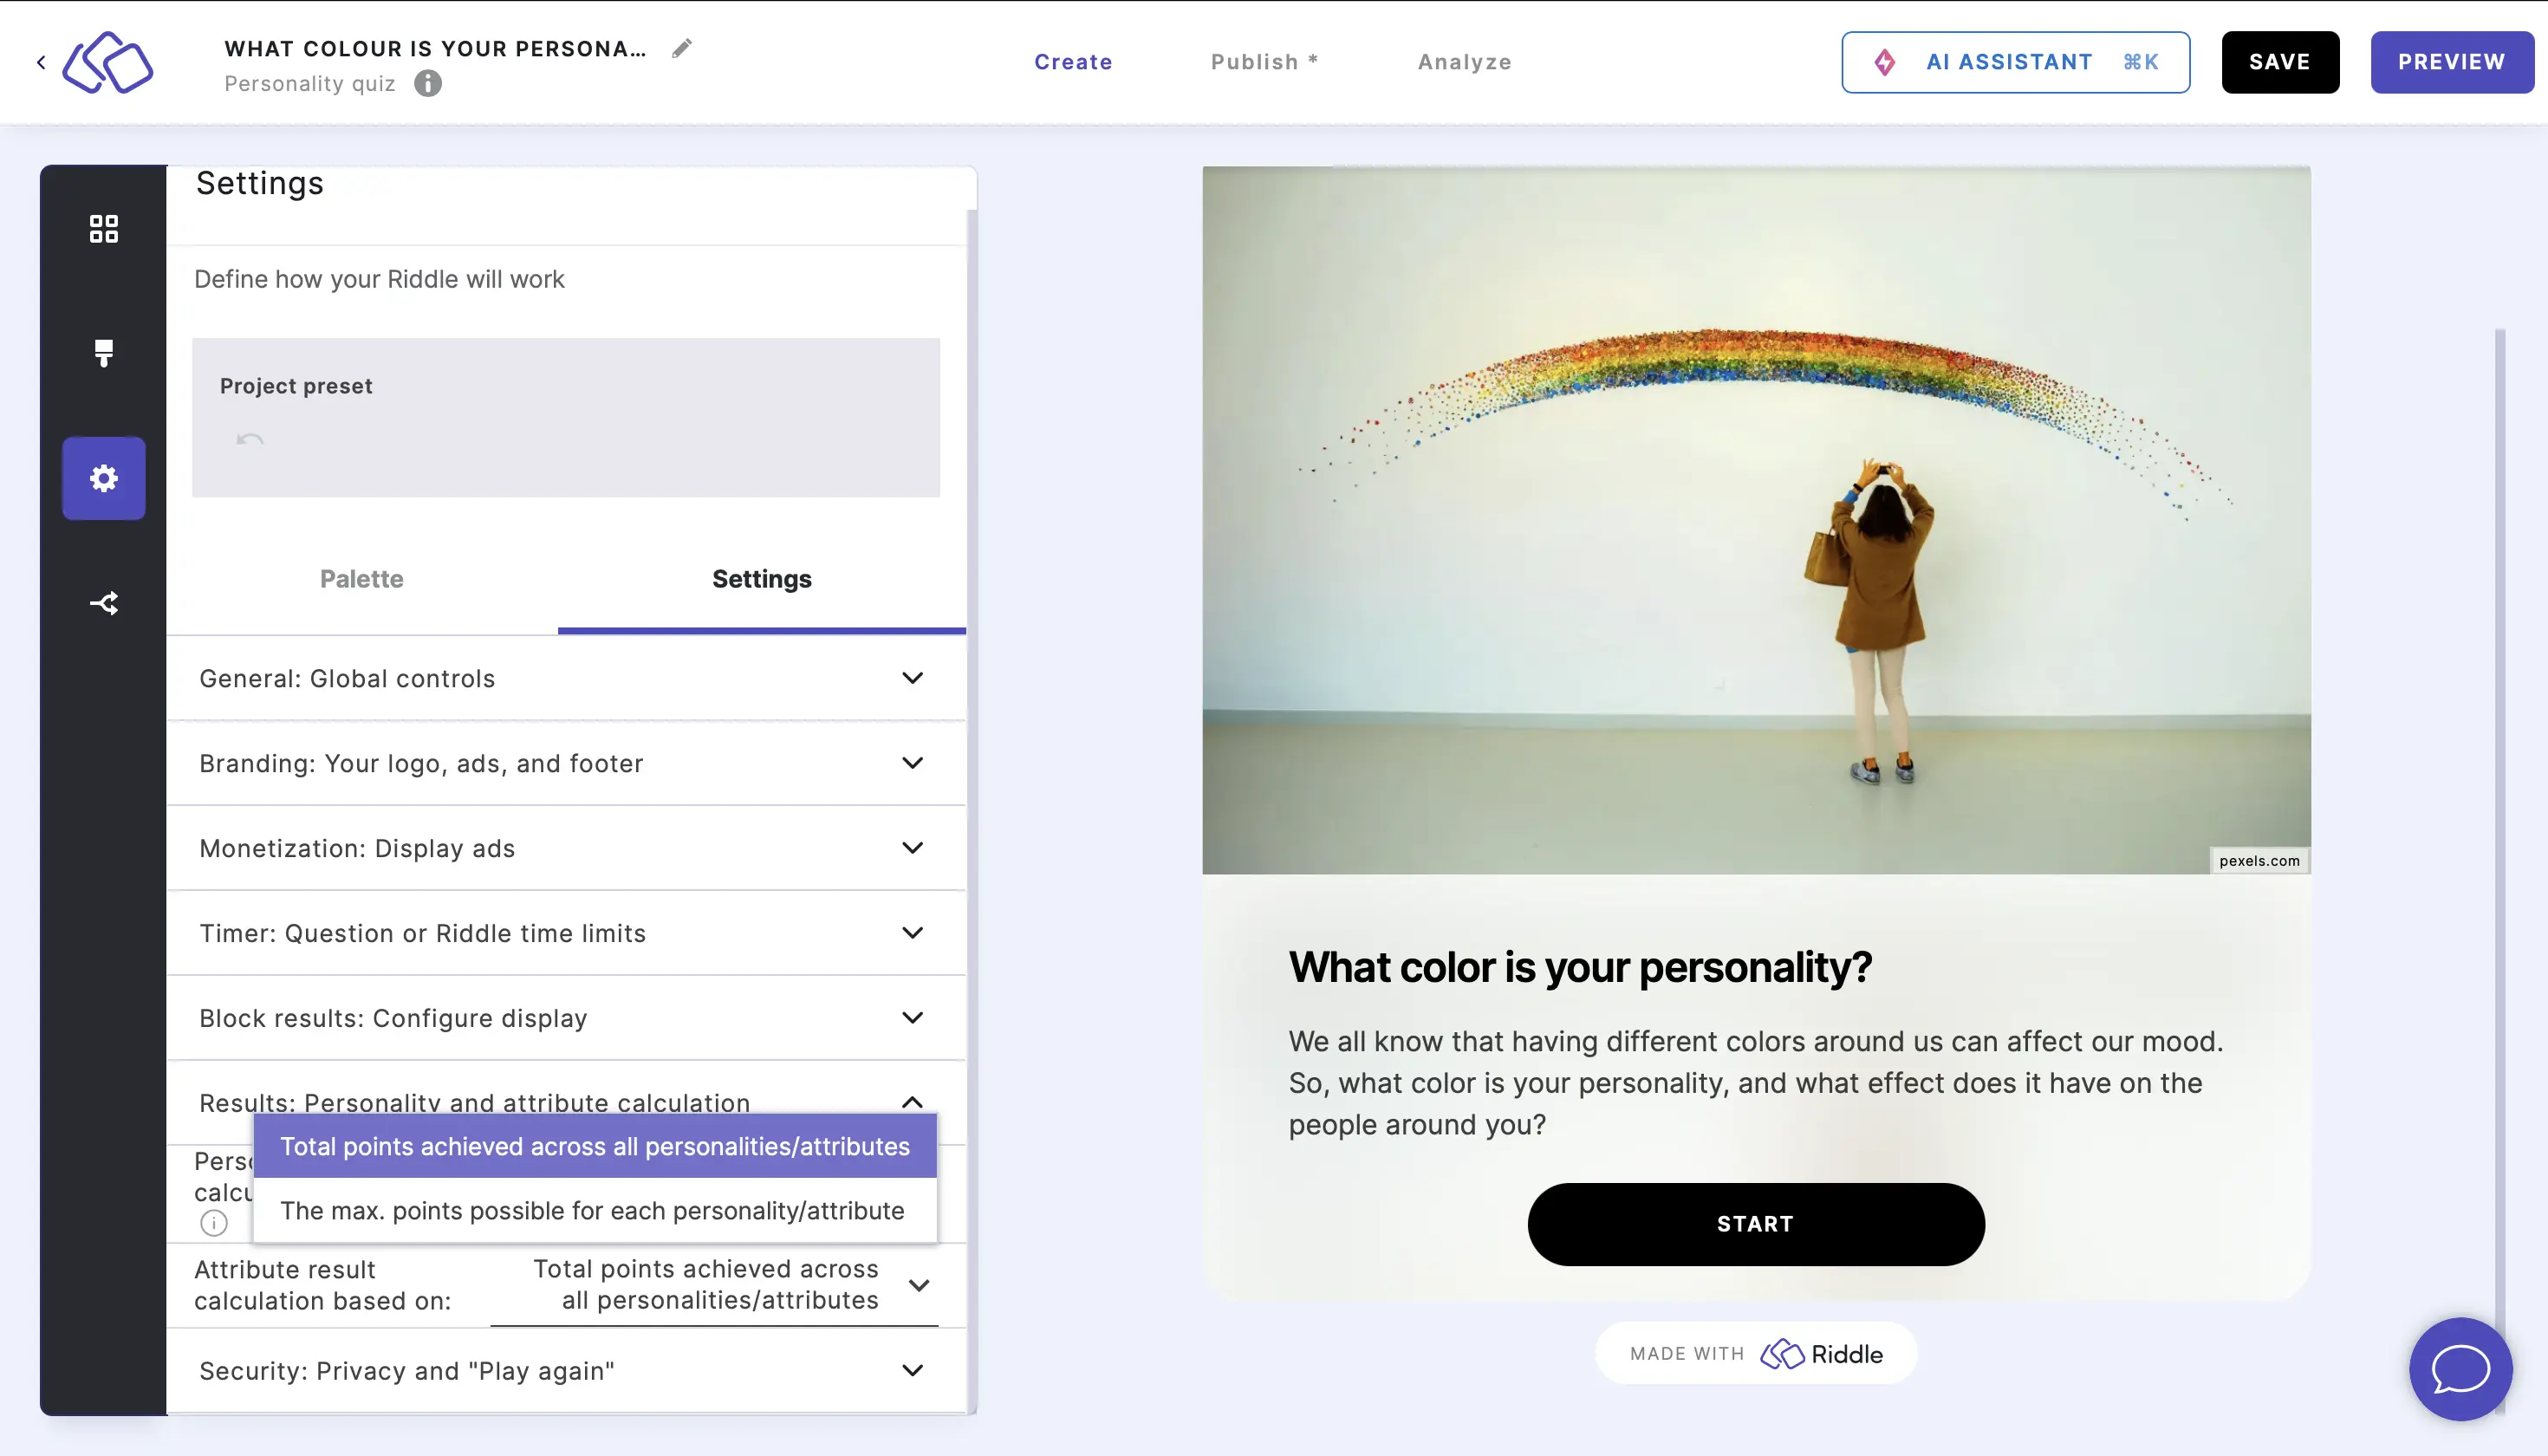Click the START button on quiz preview

tap(1755, 1223)
